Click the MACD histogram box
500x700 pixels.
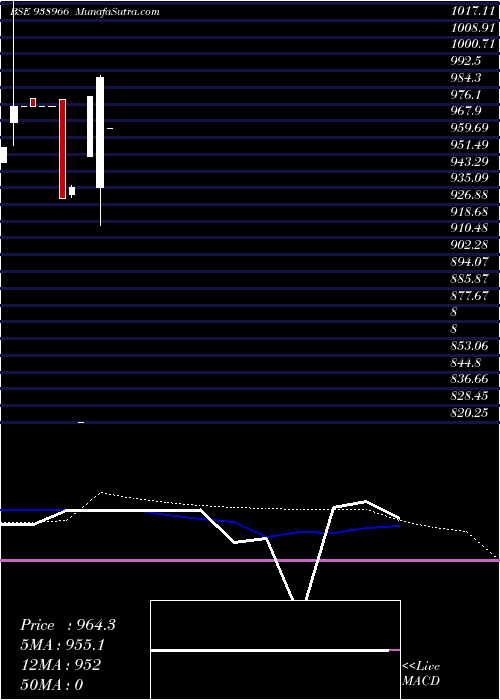(x=275, y=650)
